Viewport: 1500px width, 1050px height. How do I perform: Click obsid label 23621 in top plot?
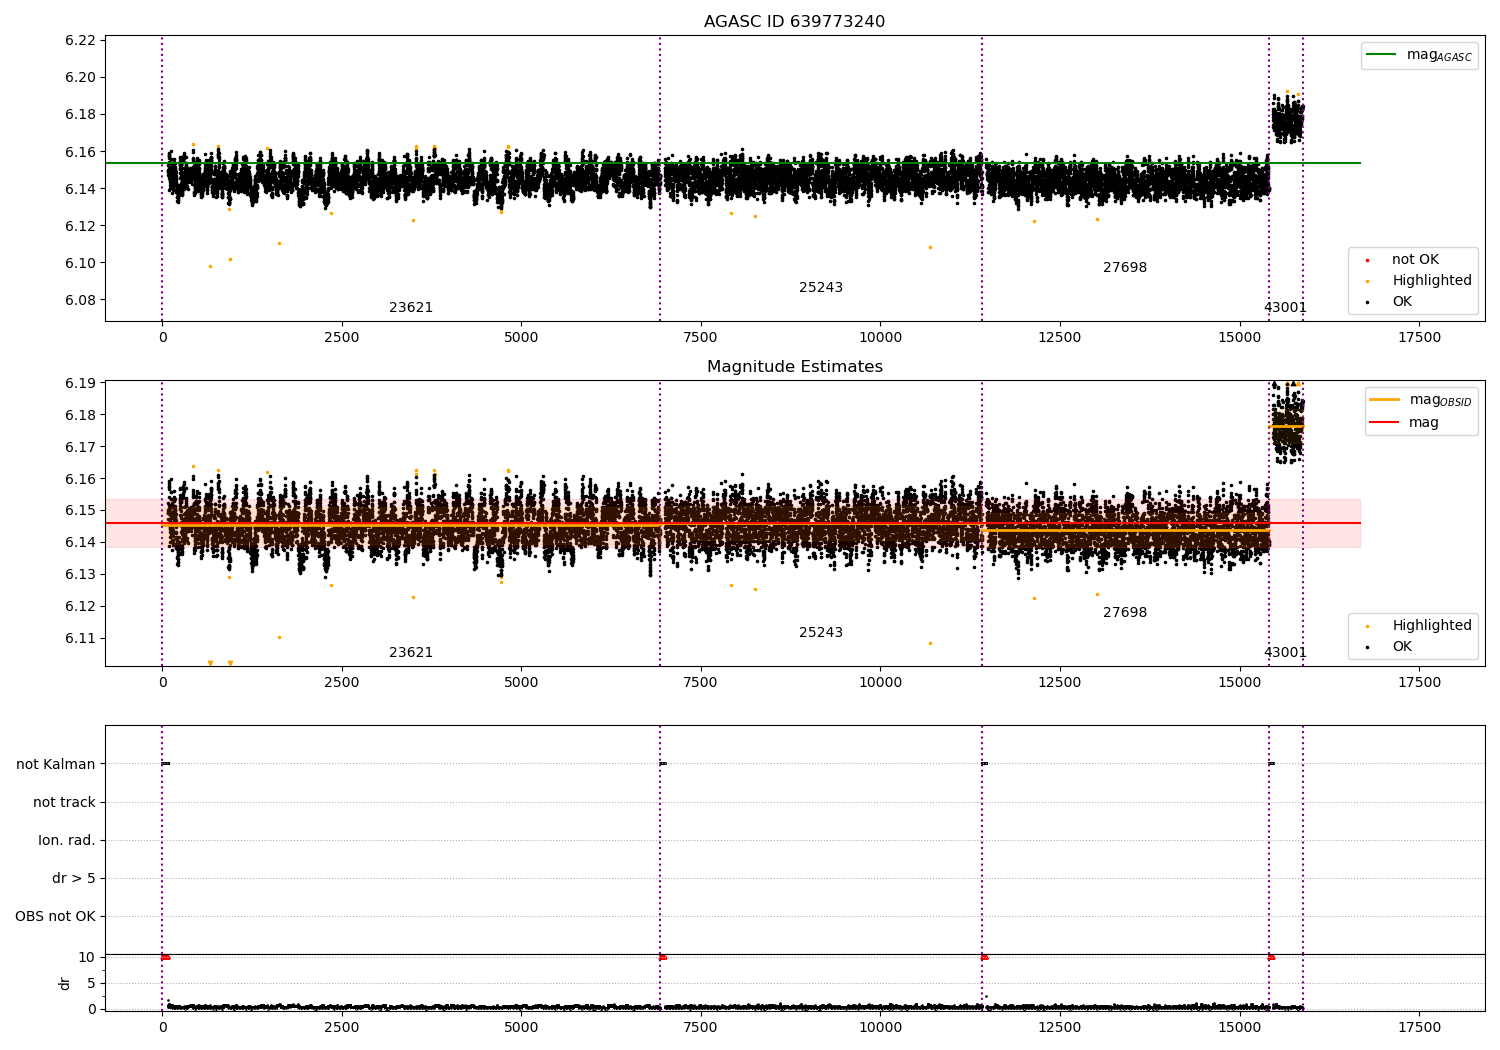point(411,308)
